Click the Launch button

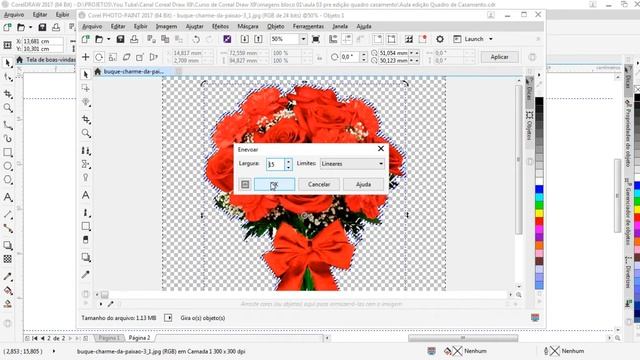tap(469, 39)
